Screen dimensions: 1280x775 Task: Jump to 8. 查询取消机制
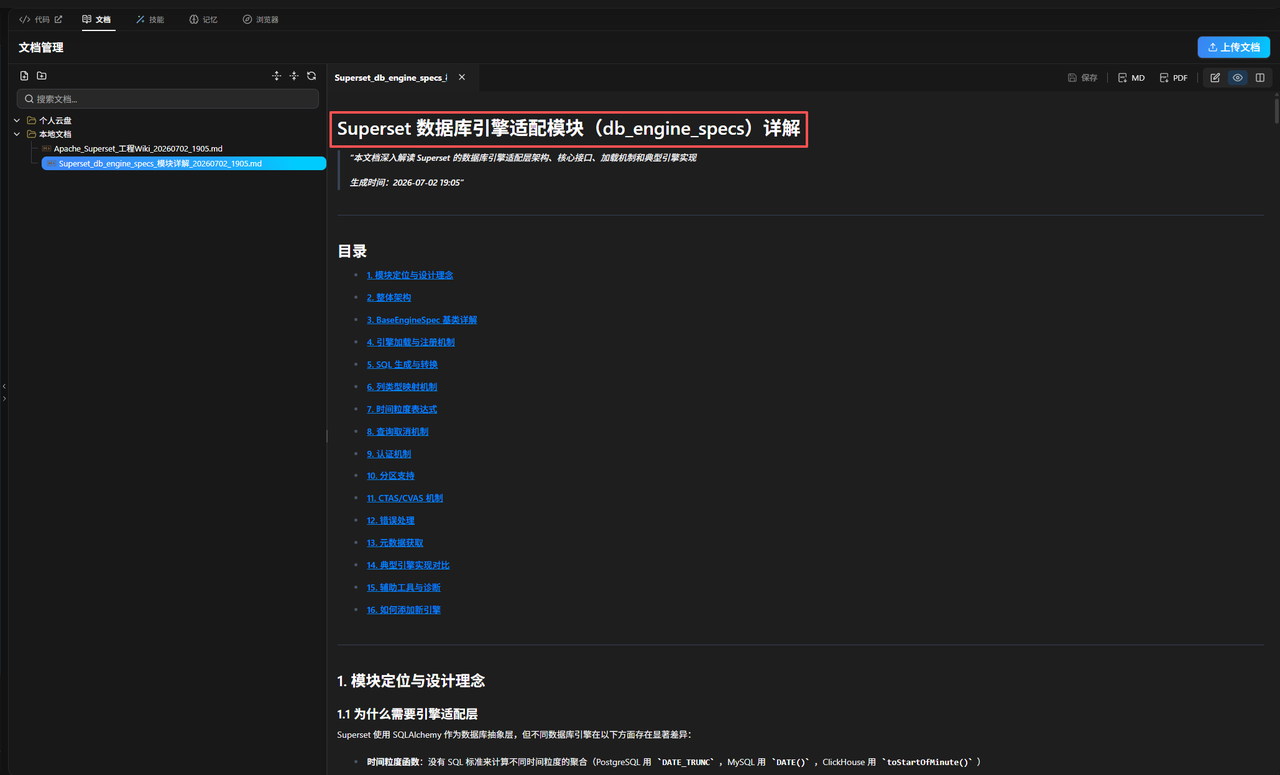tap(398, 432)
